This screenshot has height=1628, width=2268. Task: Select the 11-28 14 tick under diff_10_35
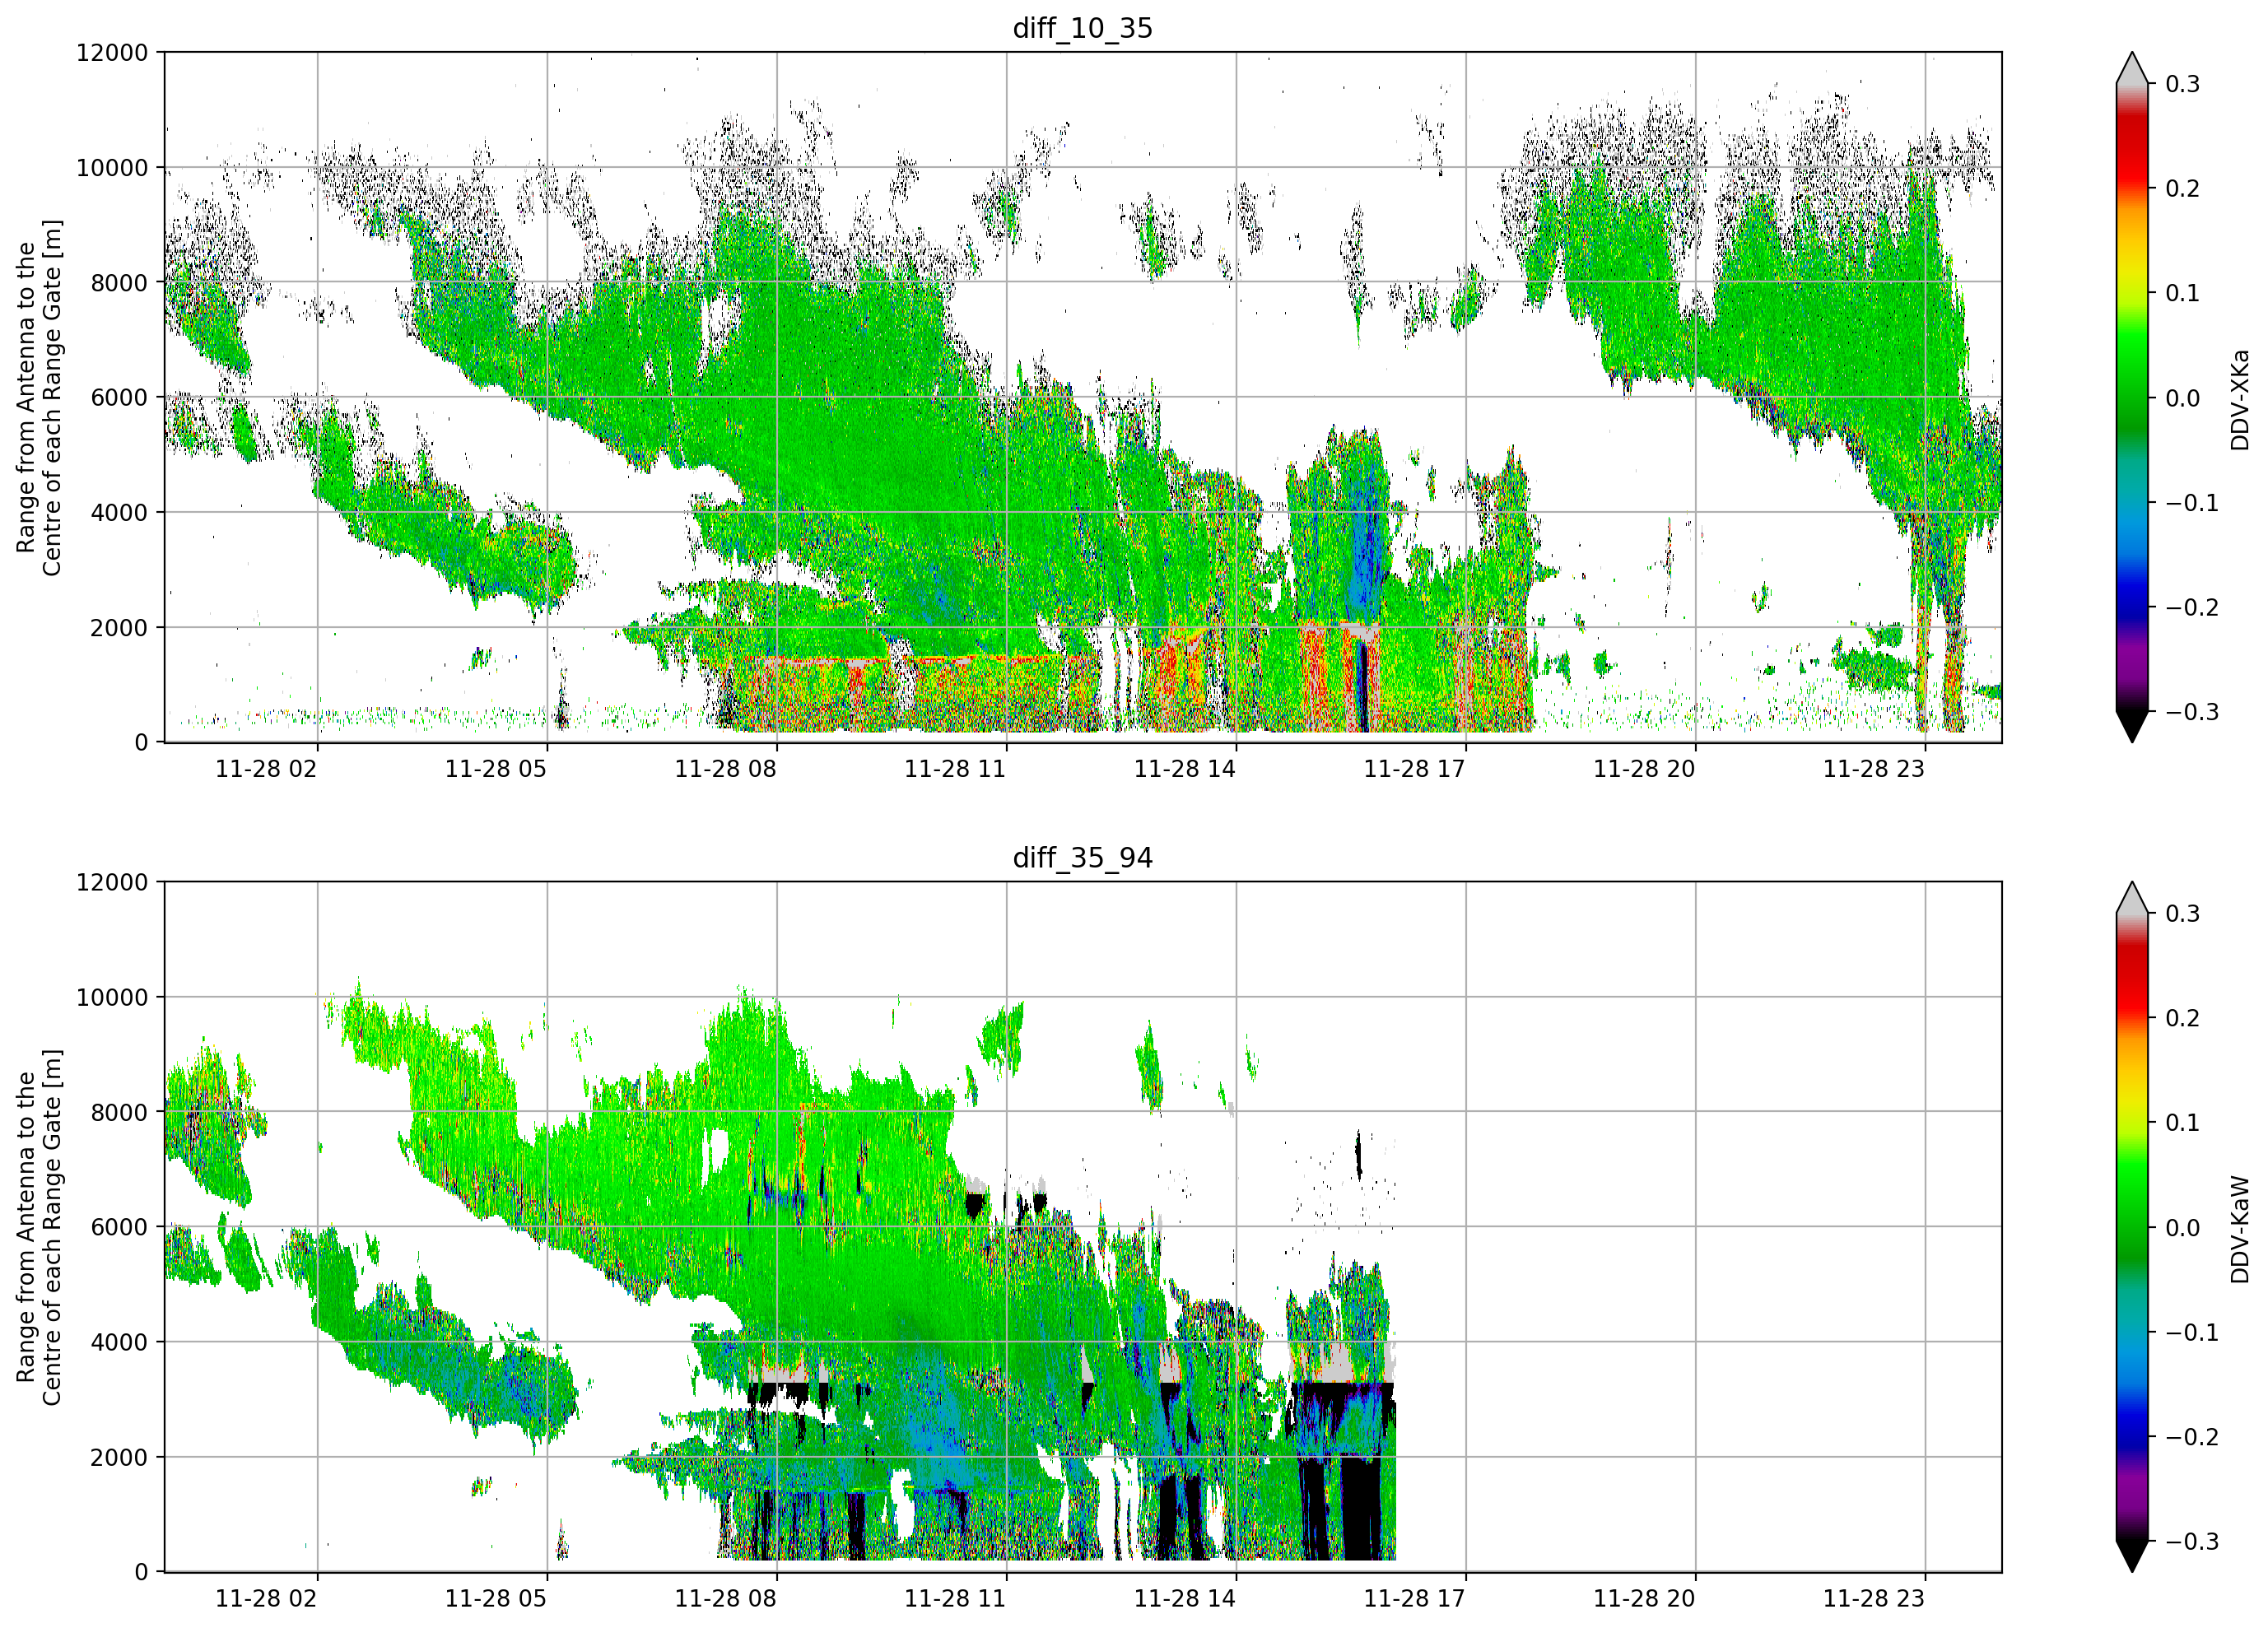click(1185, 769)
